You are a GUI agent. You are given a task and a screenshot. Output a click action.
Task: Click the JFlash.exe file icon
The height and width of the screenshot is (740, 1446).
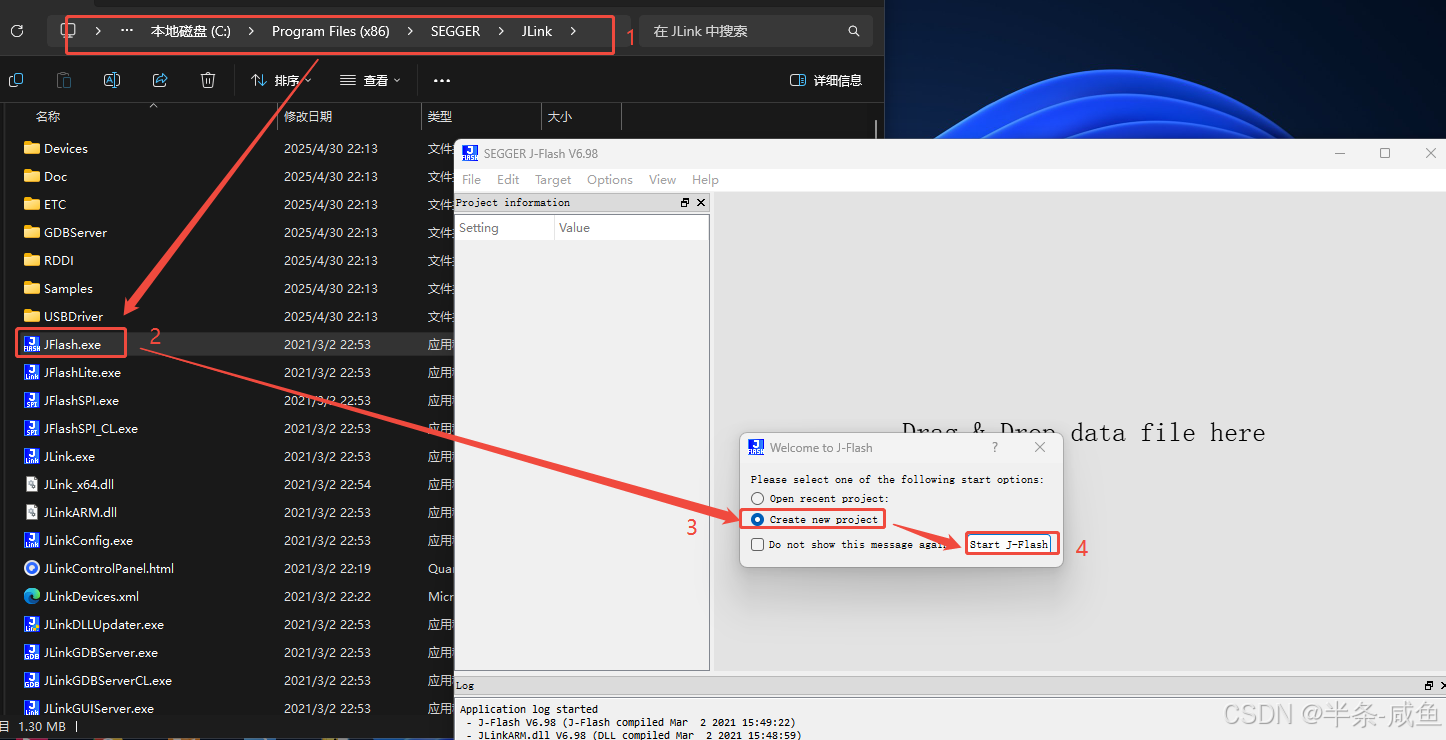pos(32,344)
